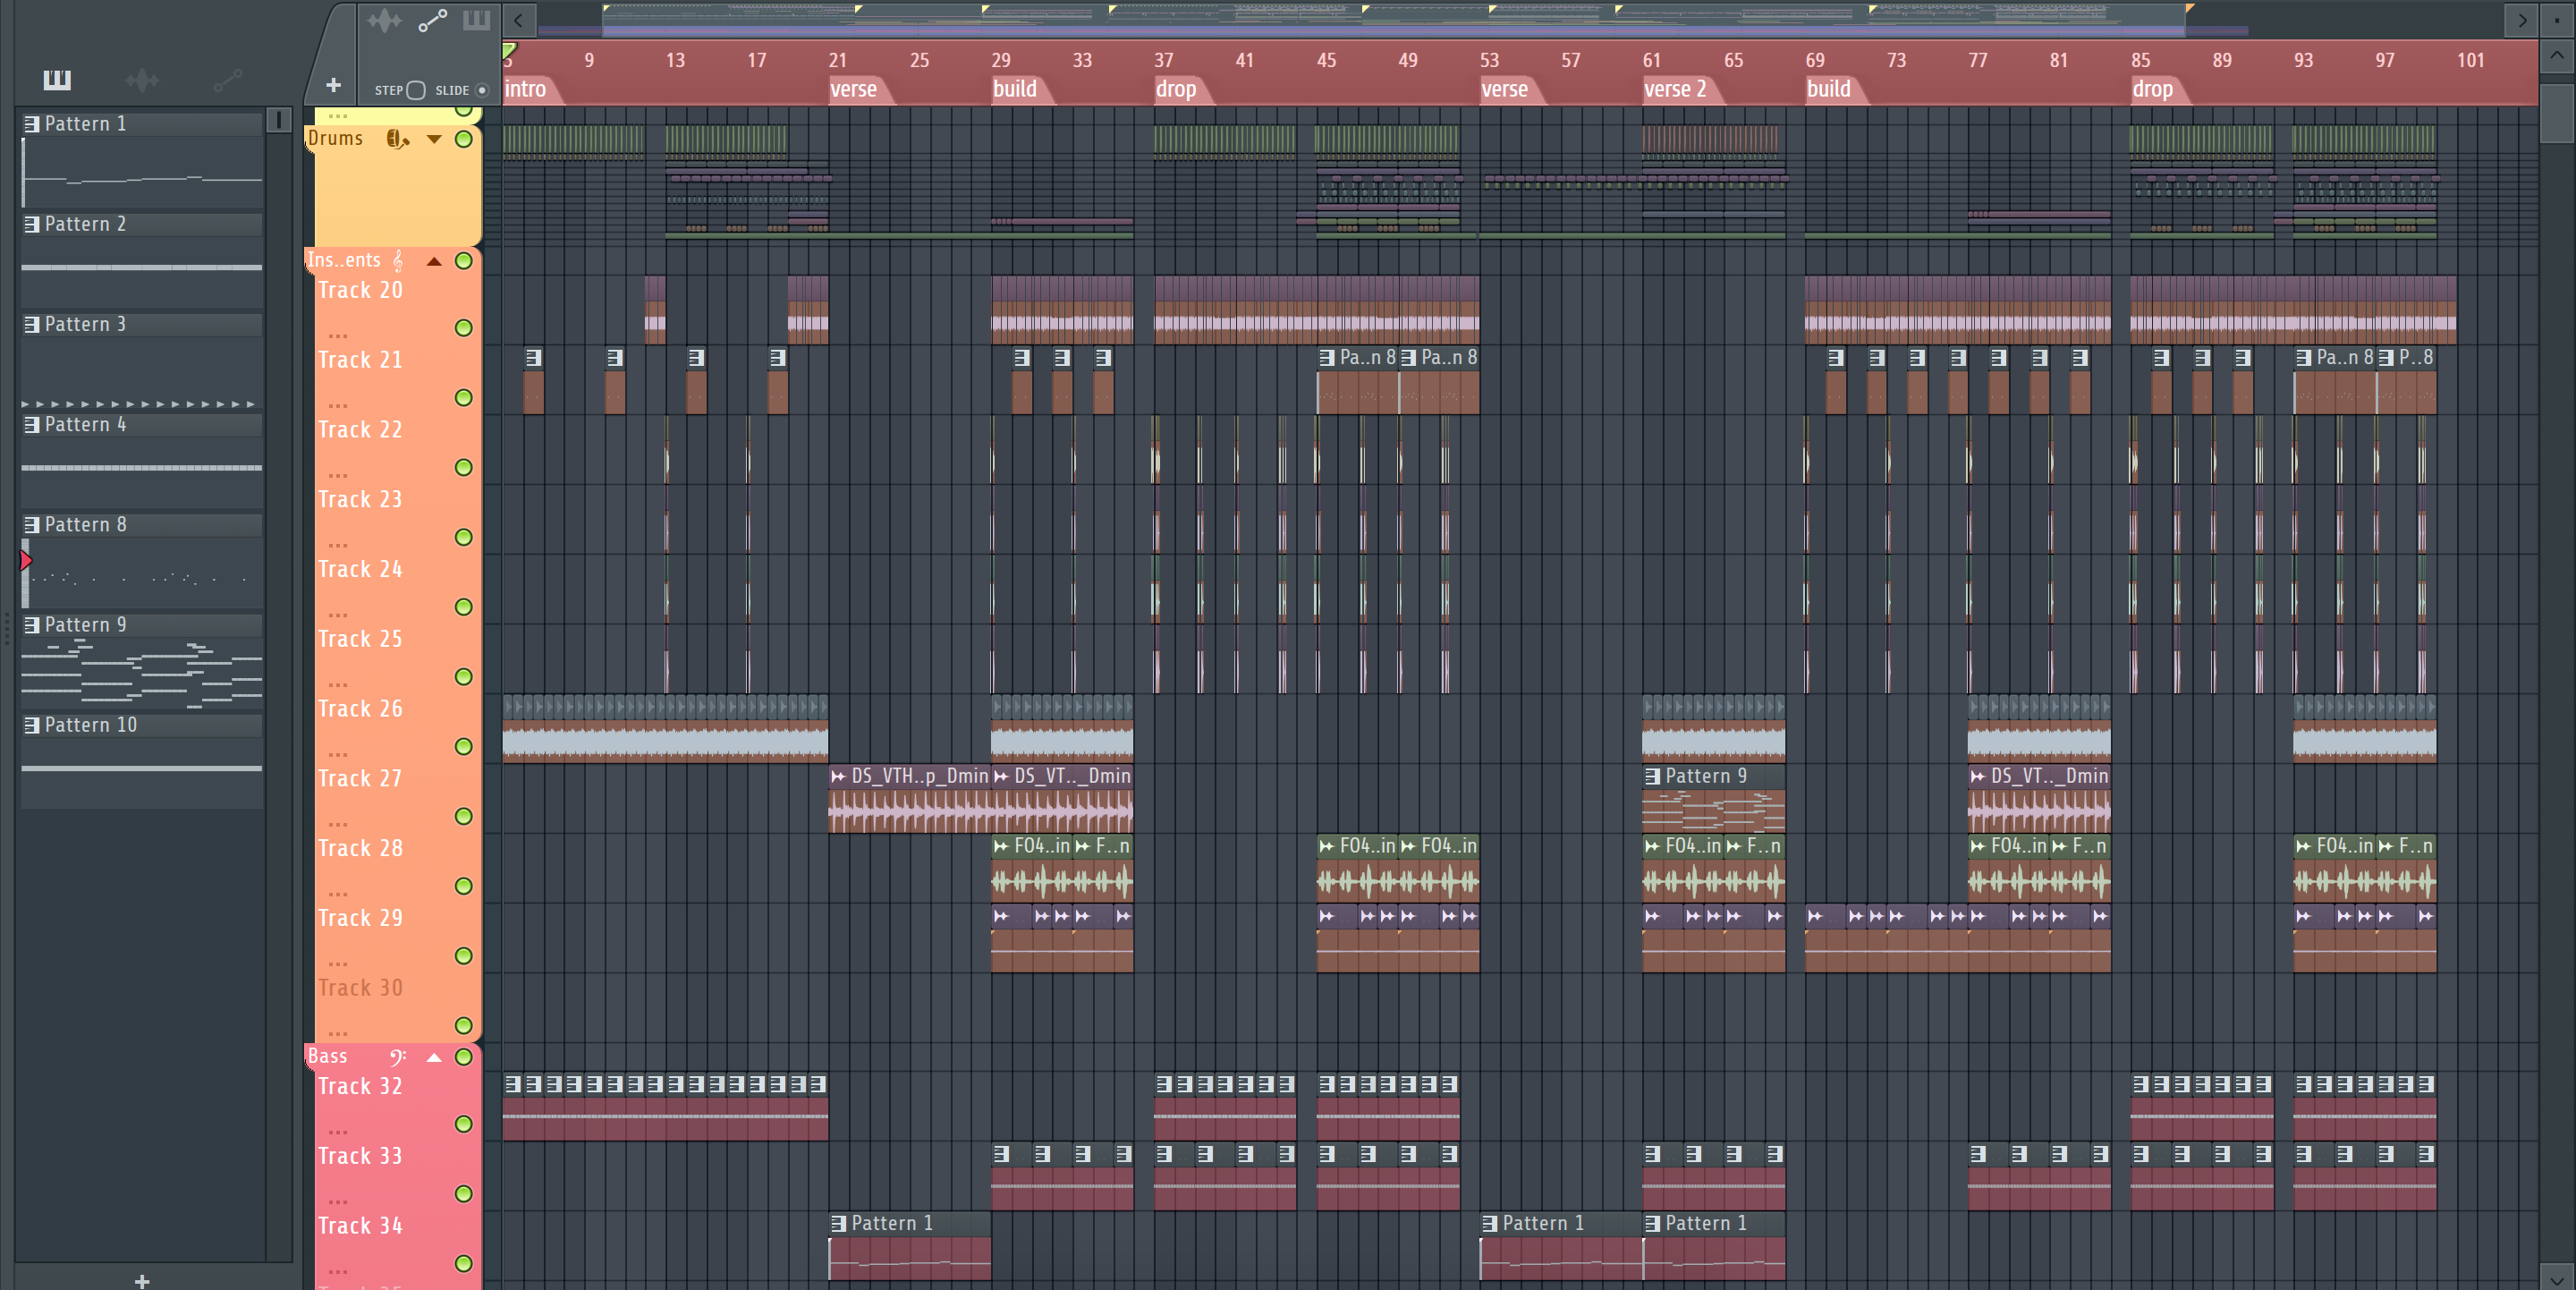Select the Pattern 4 icon in picker
This screenshot has width=2576, height=1290.
(x=32, y=424)
